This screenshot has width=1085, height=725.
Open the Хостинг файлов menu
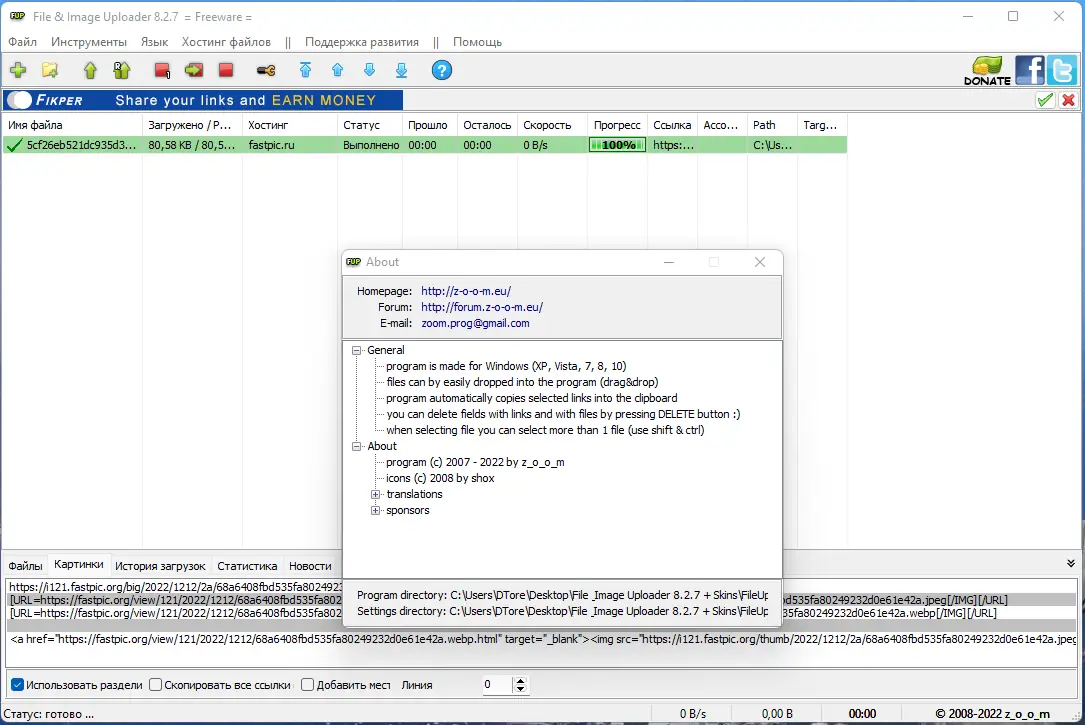click(226, 42)
